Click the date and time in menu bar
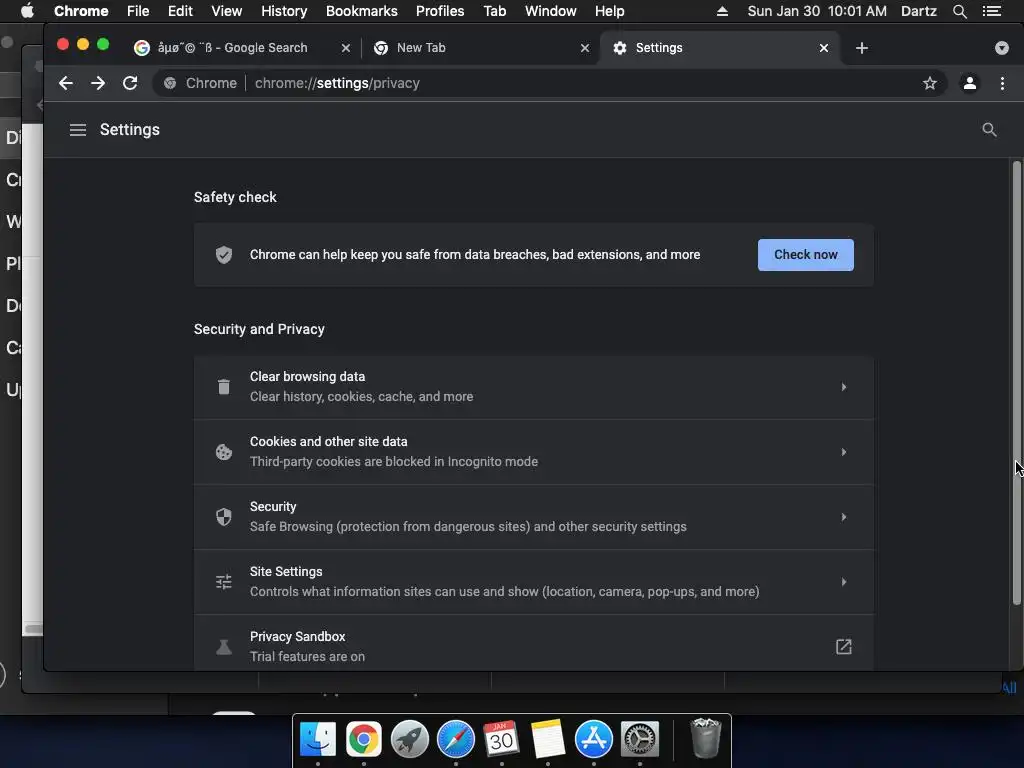The width and height of the screenshot is (1024, 768). 817,11
